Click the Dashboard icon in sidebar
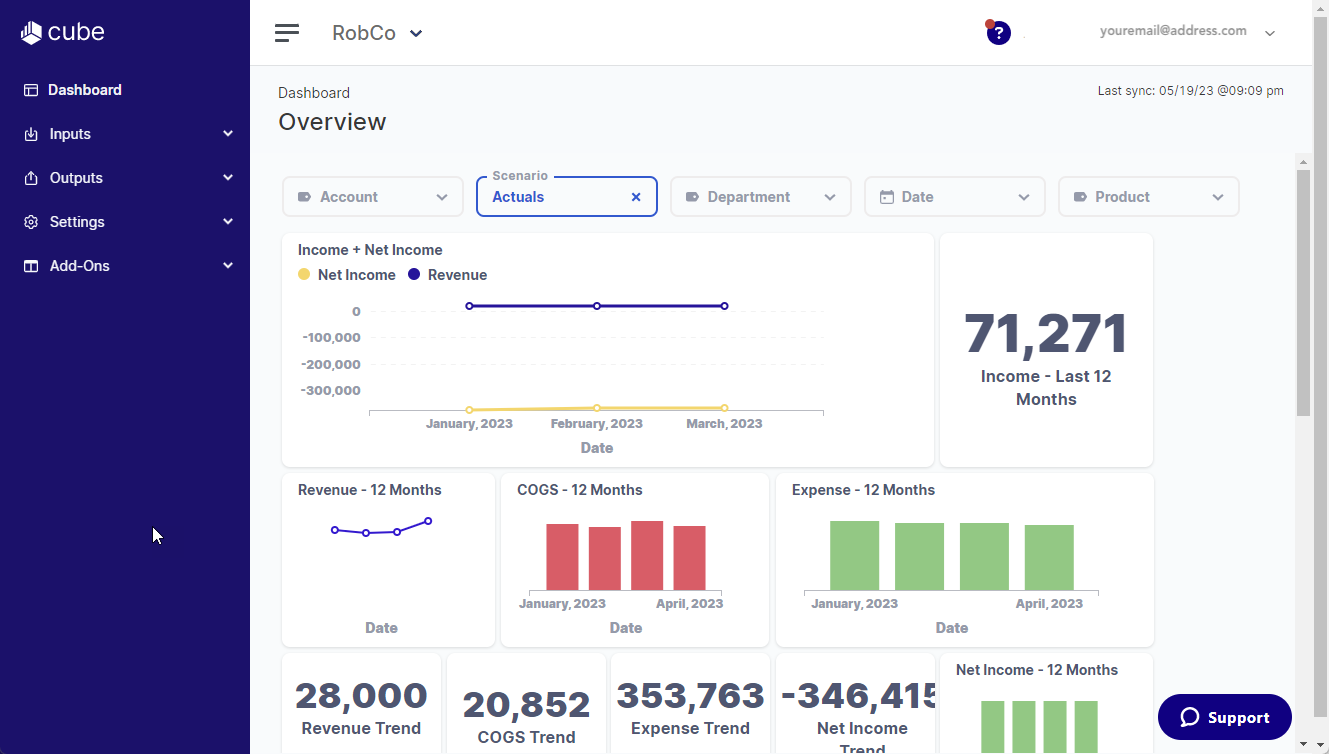The width and height of the screenshot is (1329, 754). 31,90
